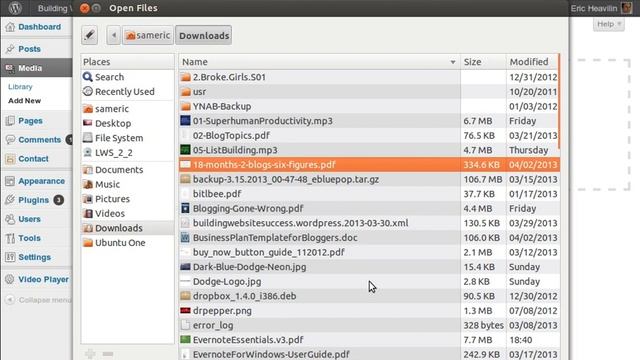Select 05-ListBuilding.mp3 file

[369, 150]
